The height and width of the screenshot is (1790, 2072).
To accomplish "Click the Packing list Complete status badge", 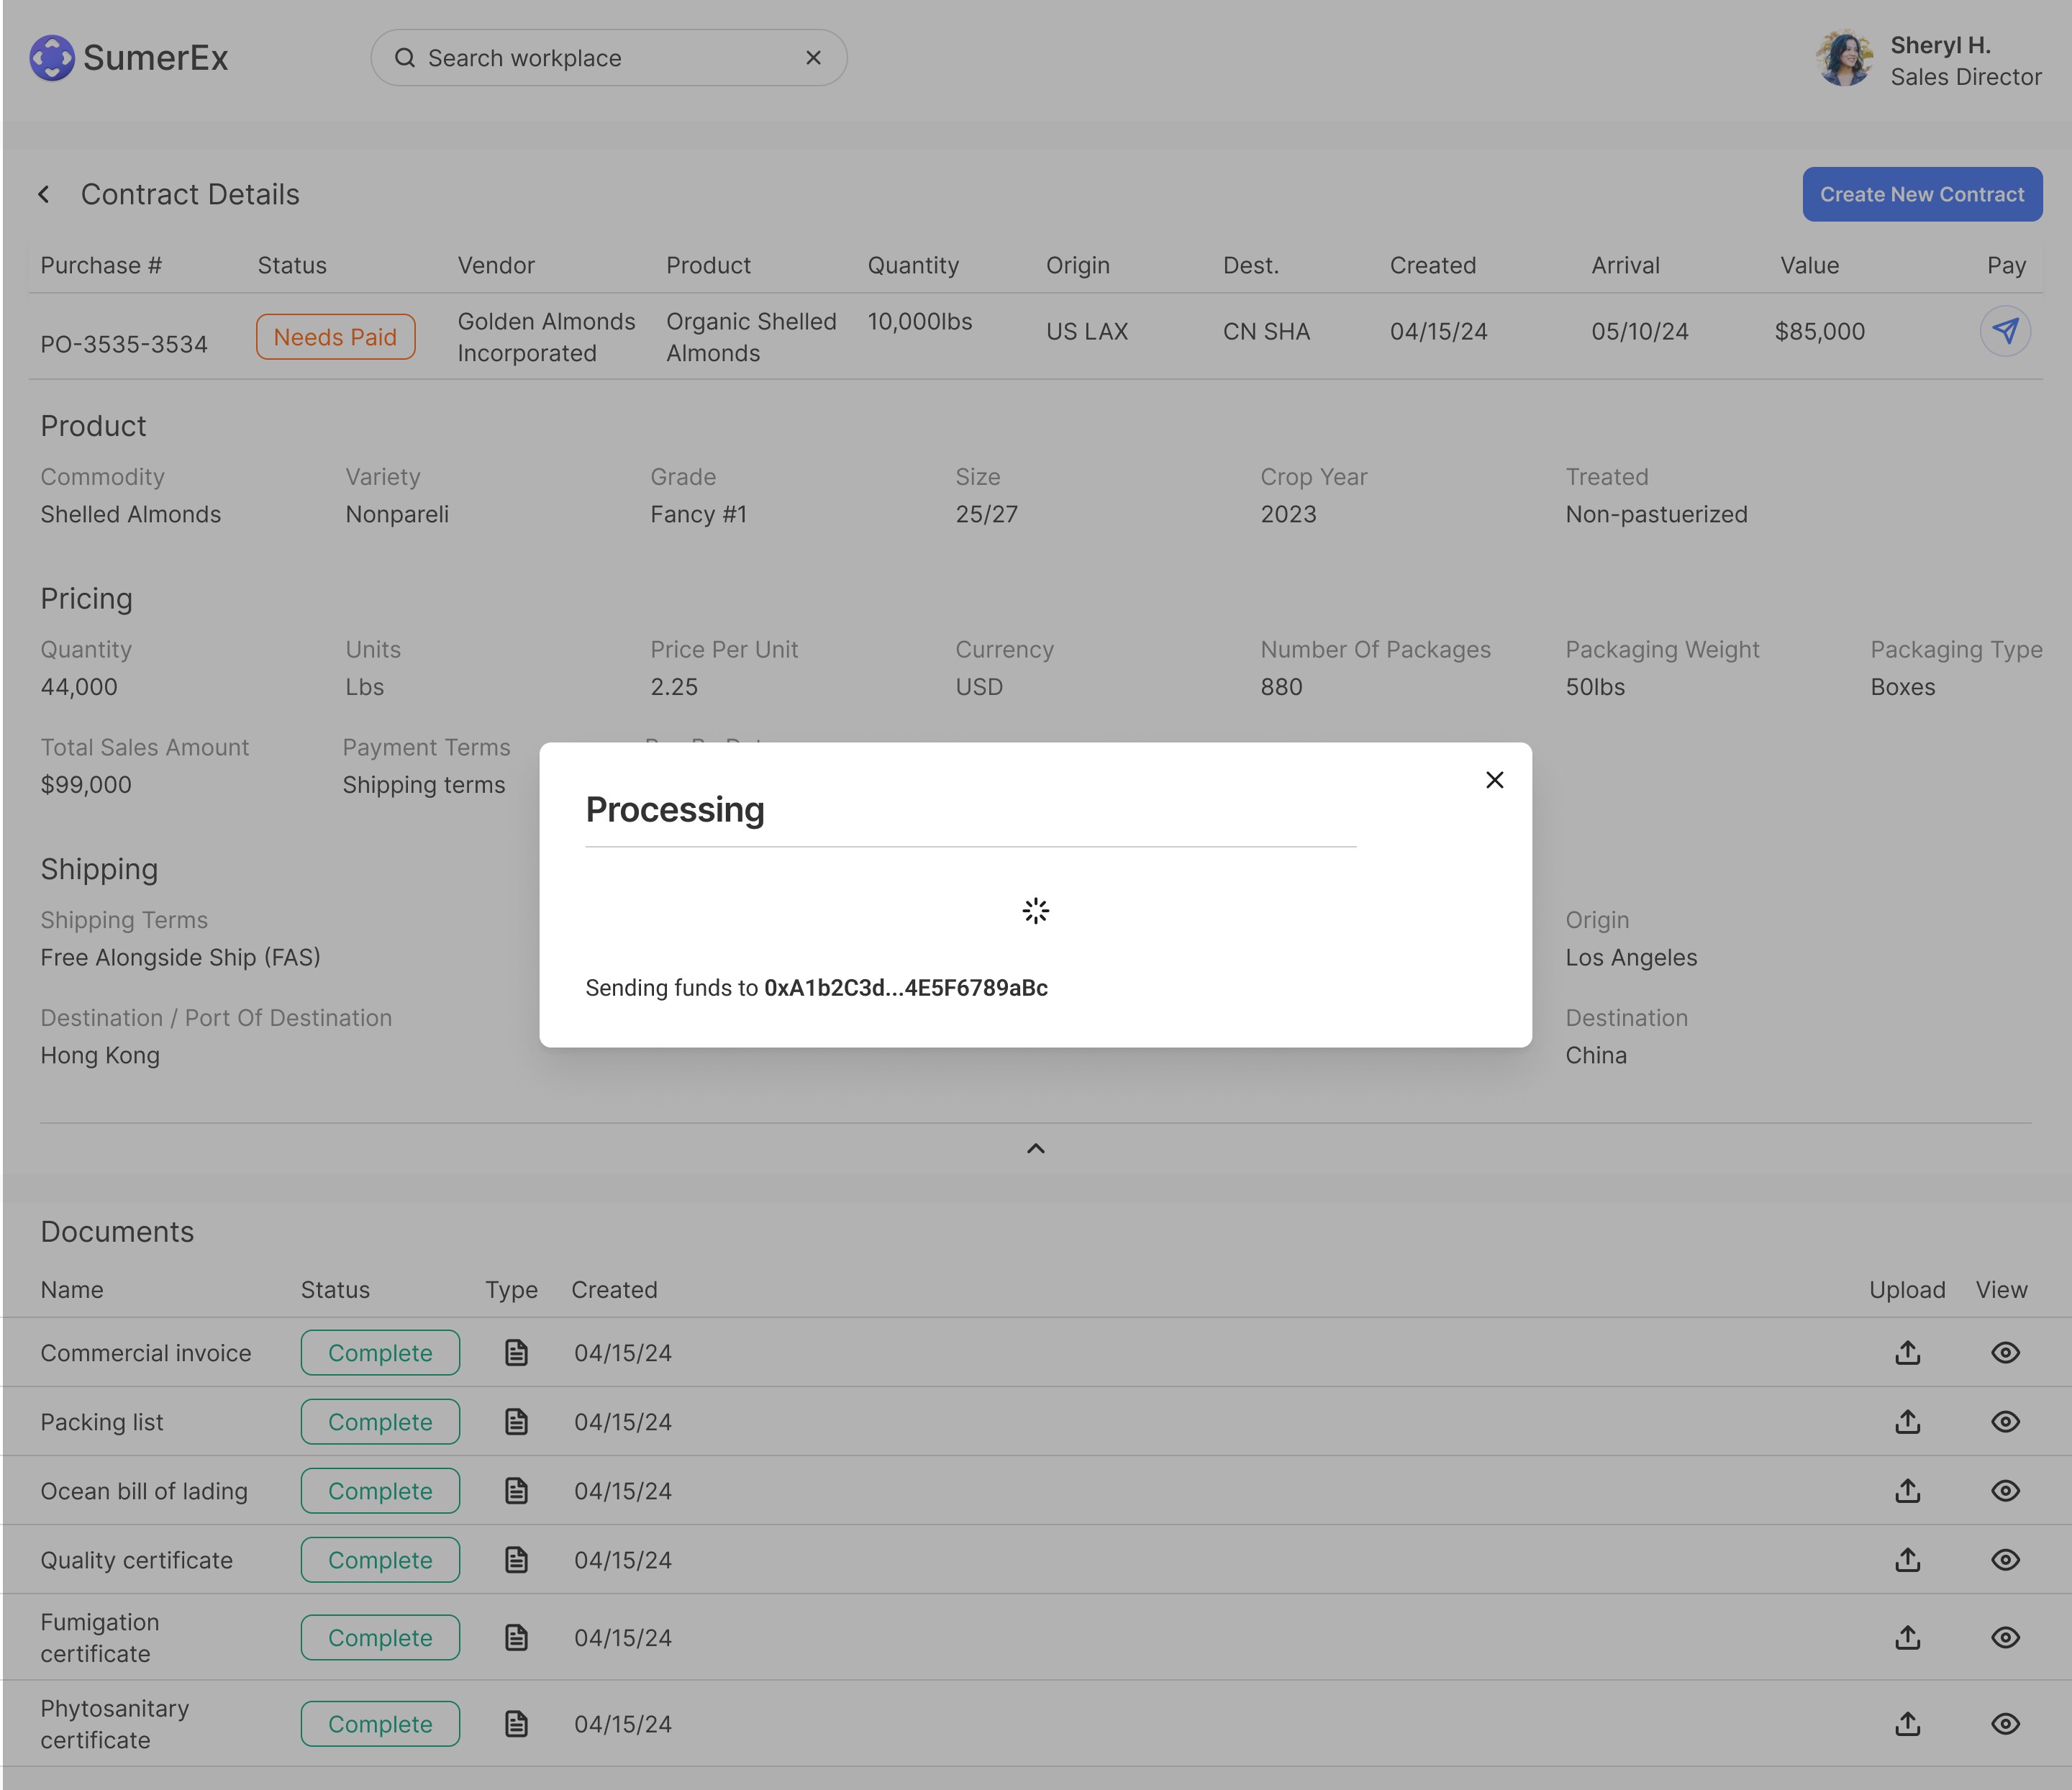I will point(380,1422).
